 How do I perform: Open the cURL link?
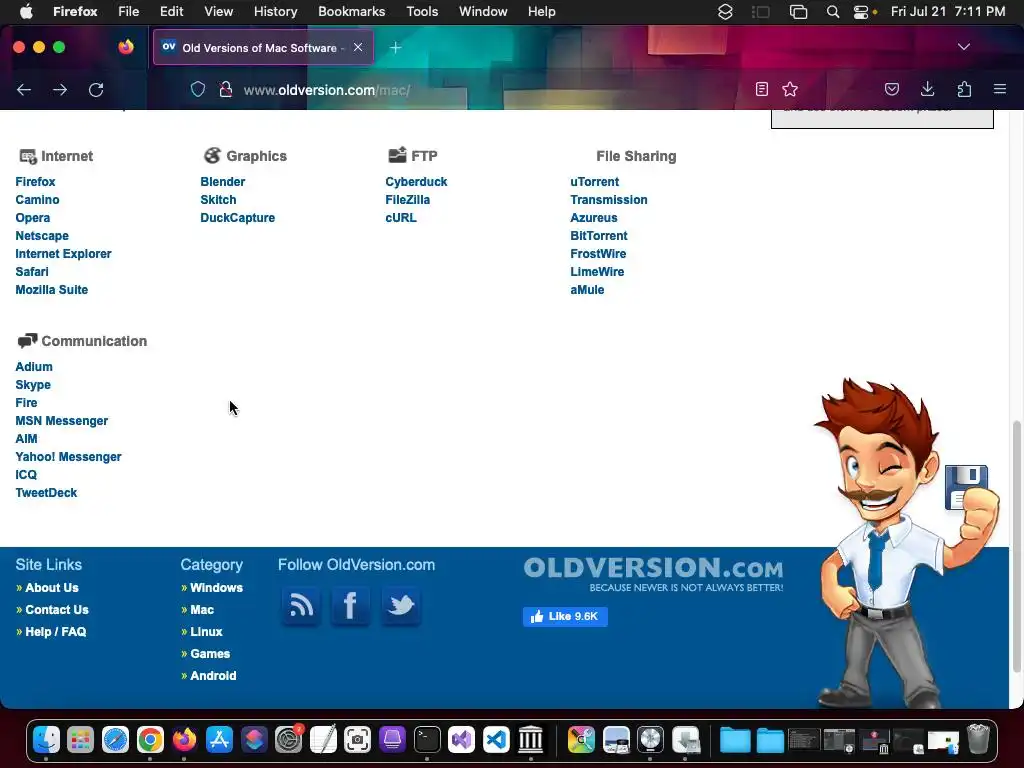[401, 217]
